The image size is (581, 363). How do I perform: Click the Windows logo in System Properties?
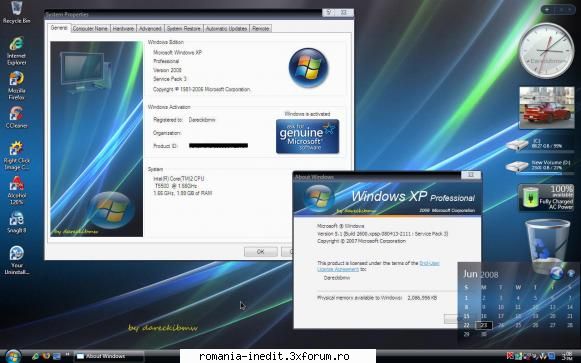[x=308, y=68]
